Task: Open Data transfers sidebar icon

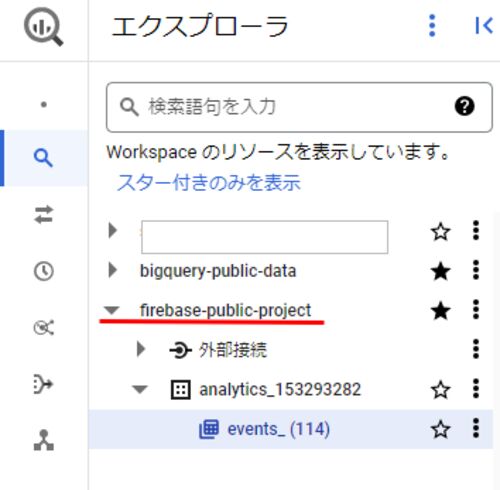Action: pyautogui.click(x=43, y=214)
